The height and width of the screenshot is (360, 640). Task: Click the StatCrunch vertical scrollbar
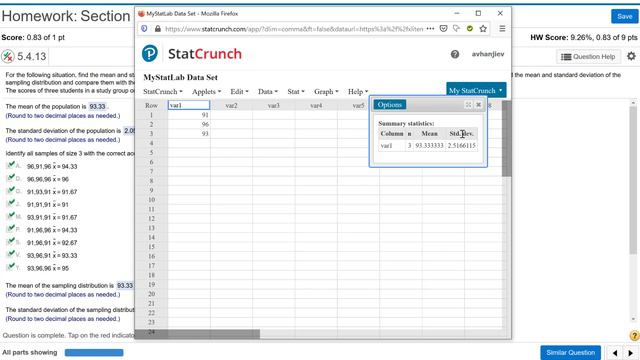(507, 139)
